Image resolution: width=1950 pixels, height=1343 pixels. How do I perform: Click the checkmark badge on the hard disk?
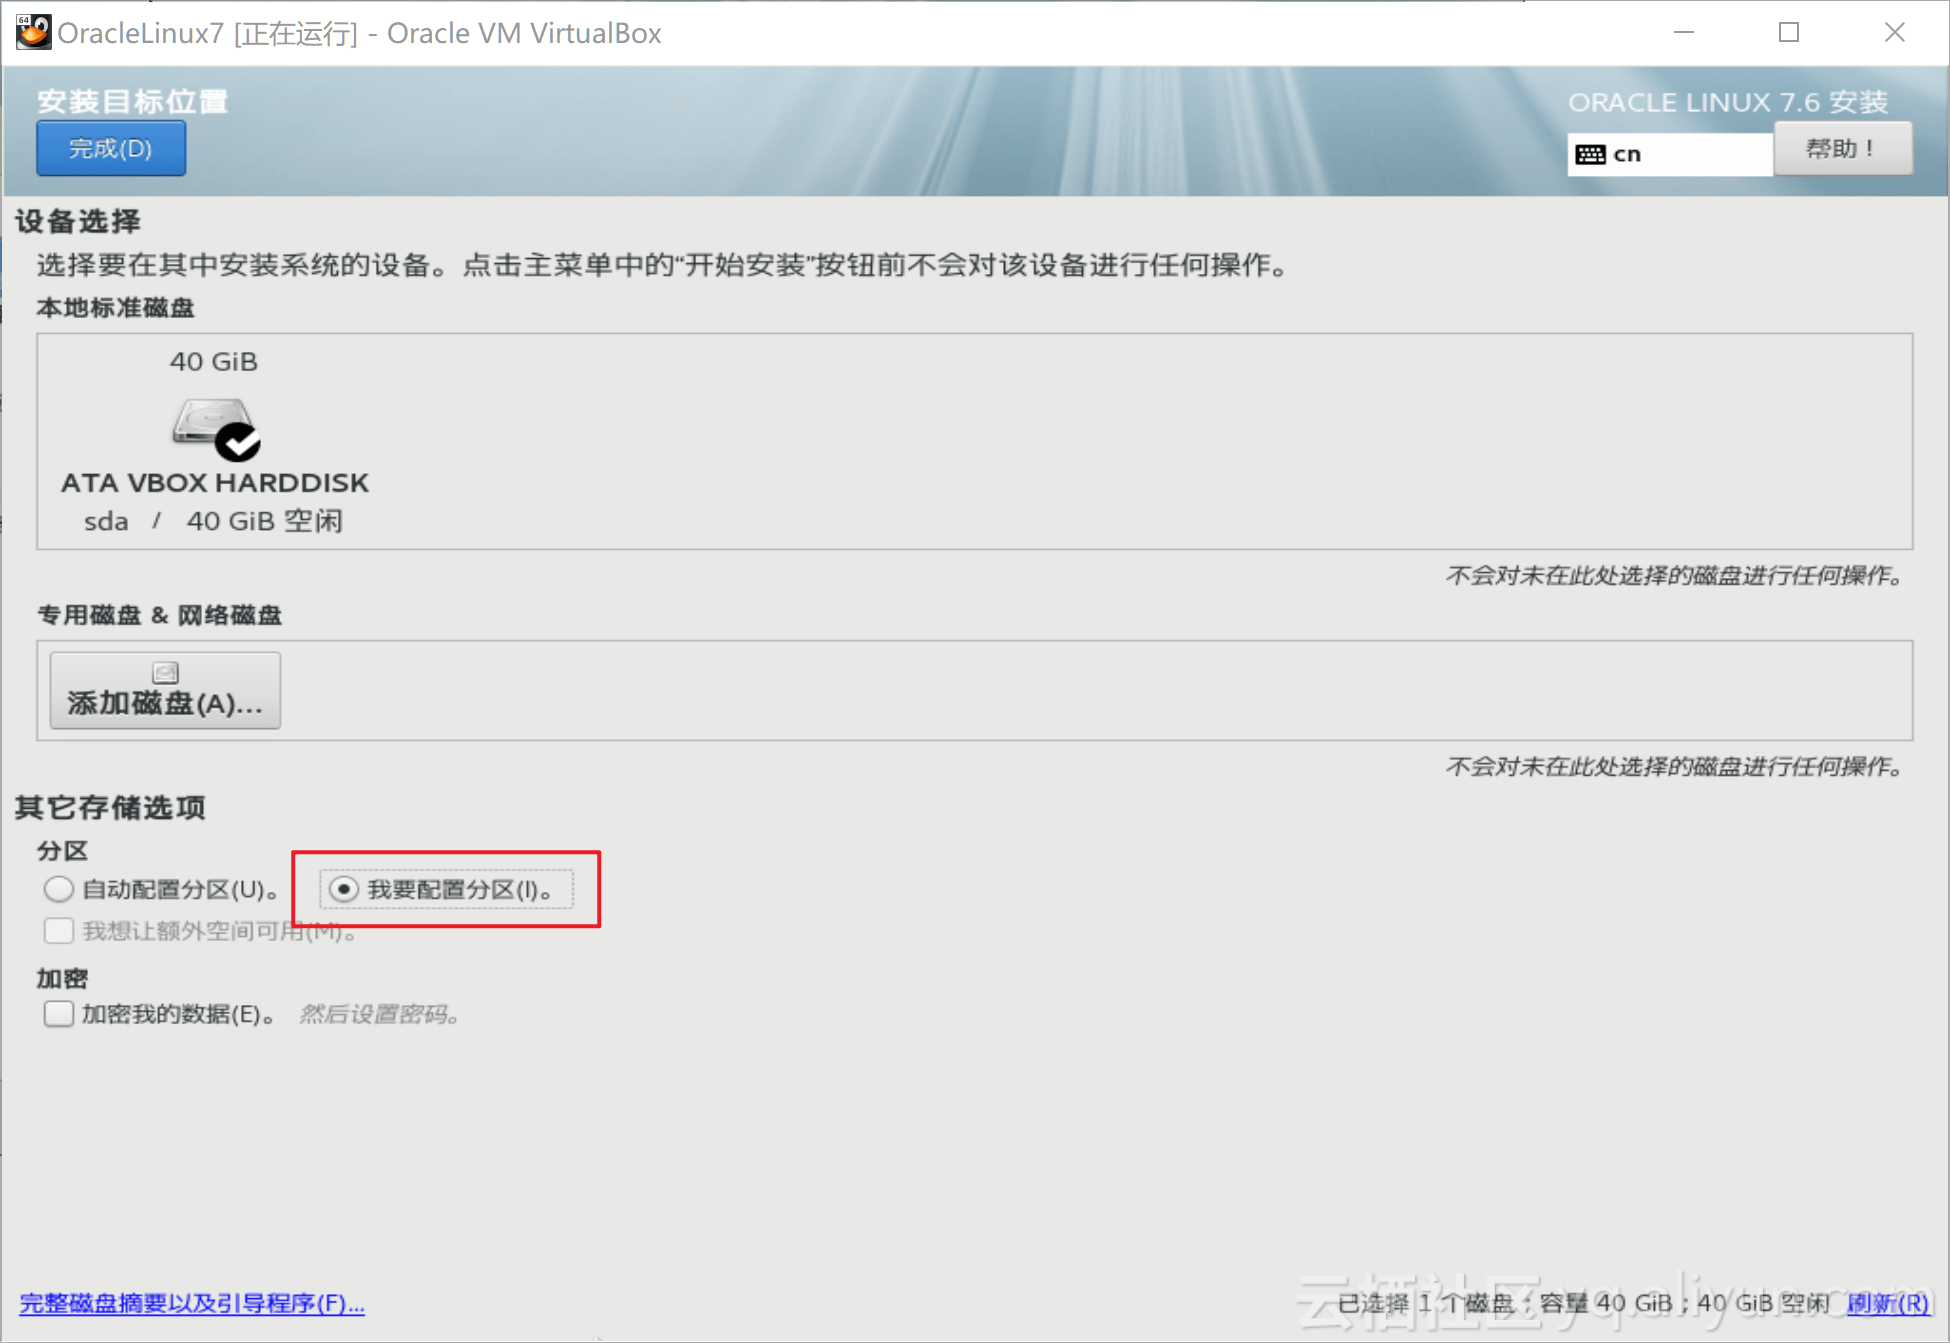(x=239, y=441)
